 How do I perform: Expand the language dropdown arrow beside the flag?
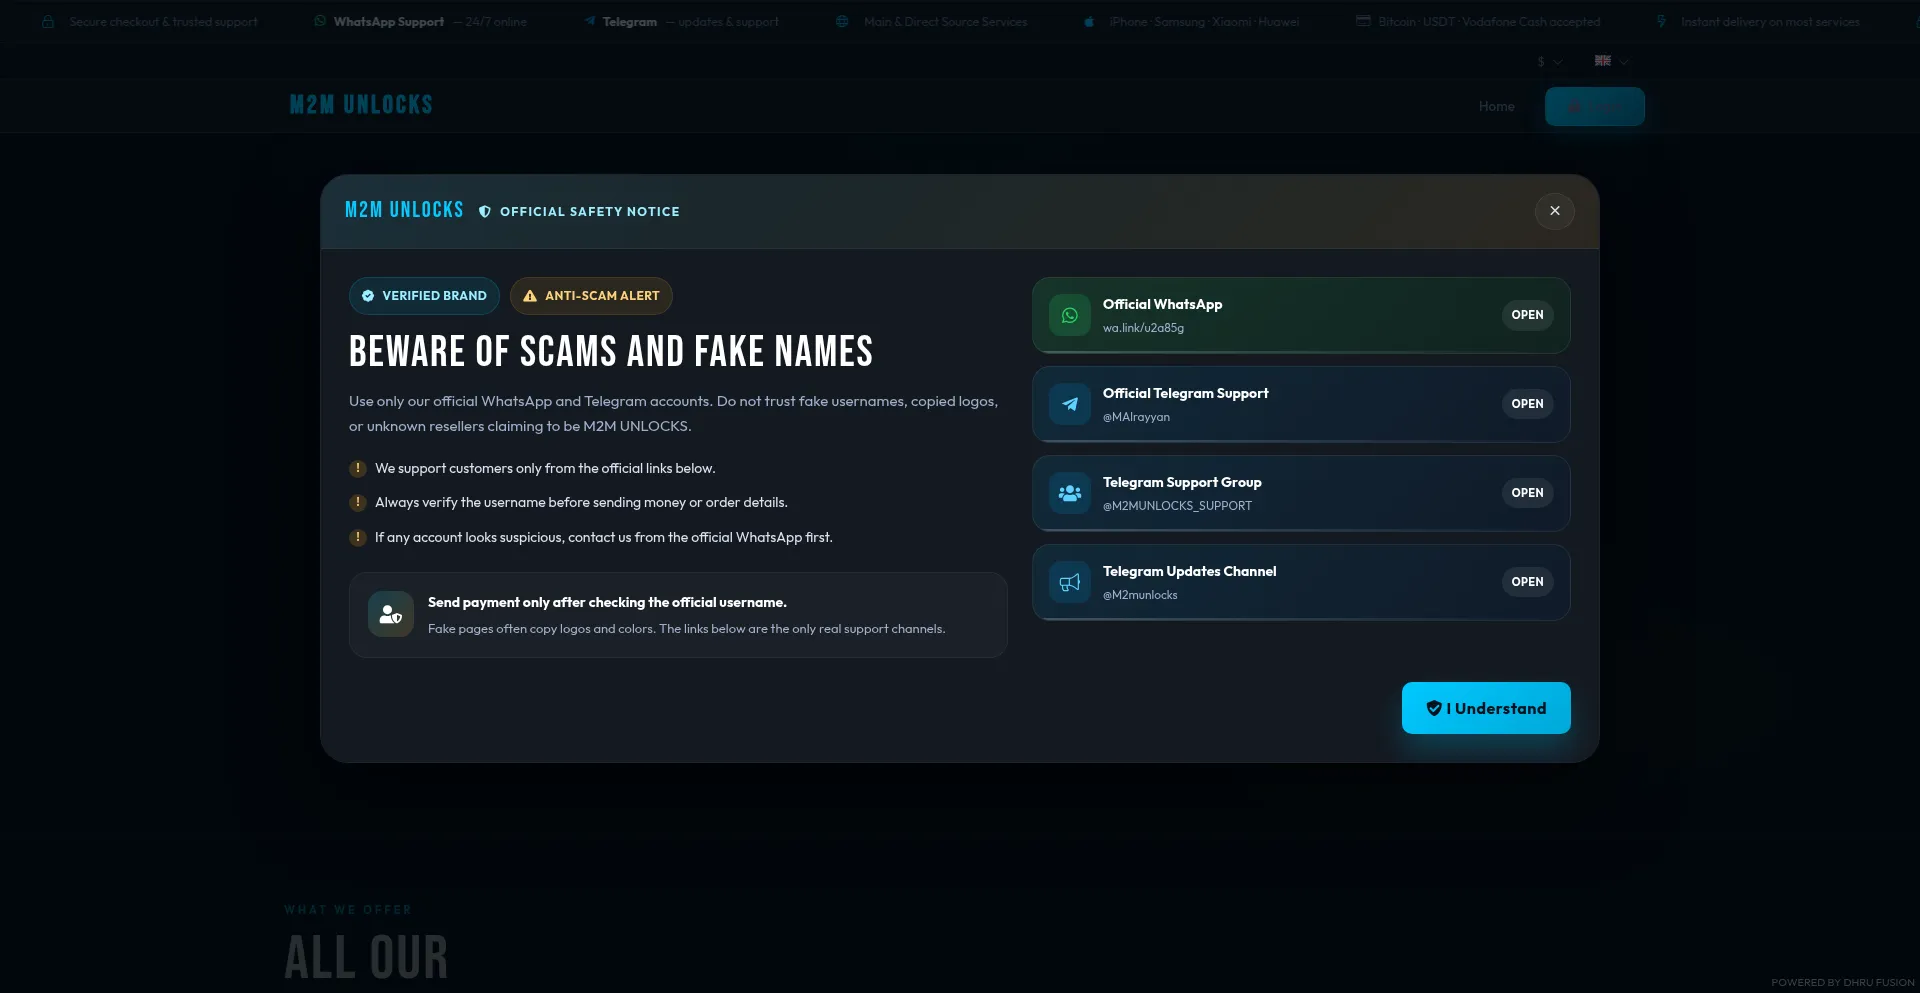coord(1624,62)
